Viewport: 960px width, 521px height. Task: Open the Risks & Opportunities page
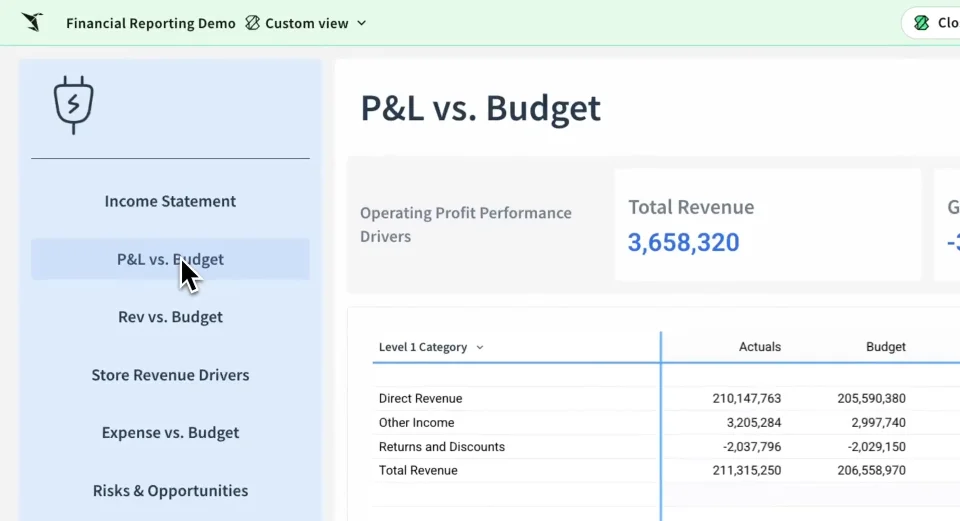pyautogui.click(x=170, y=491)
